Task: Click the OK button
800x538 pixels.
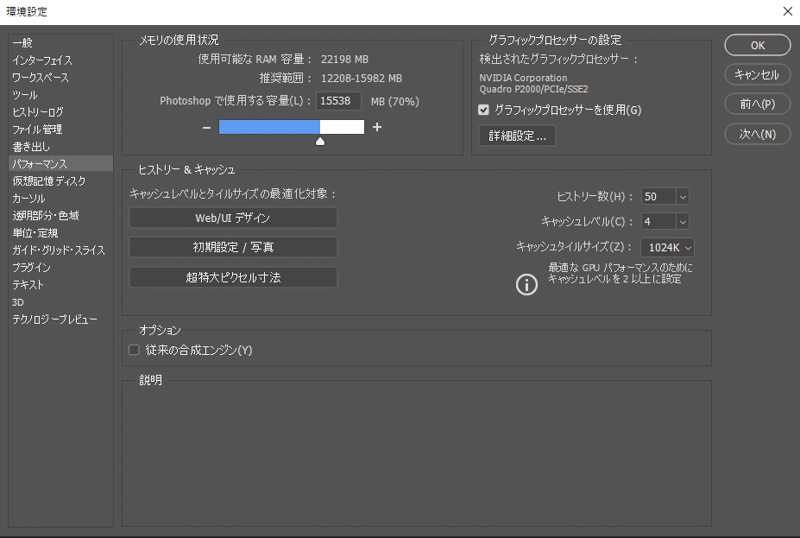Action: pos(757,45)
